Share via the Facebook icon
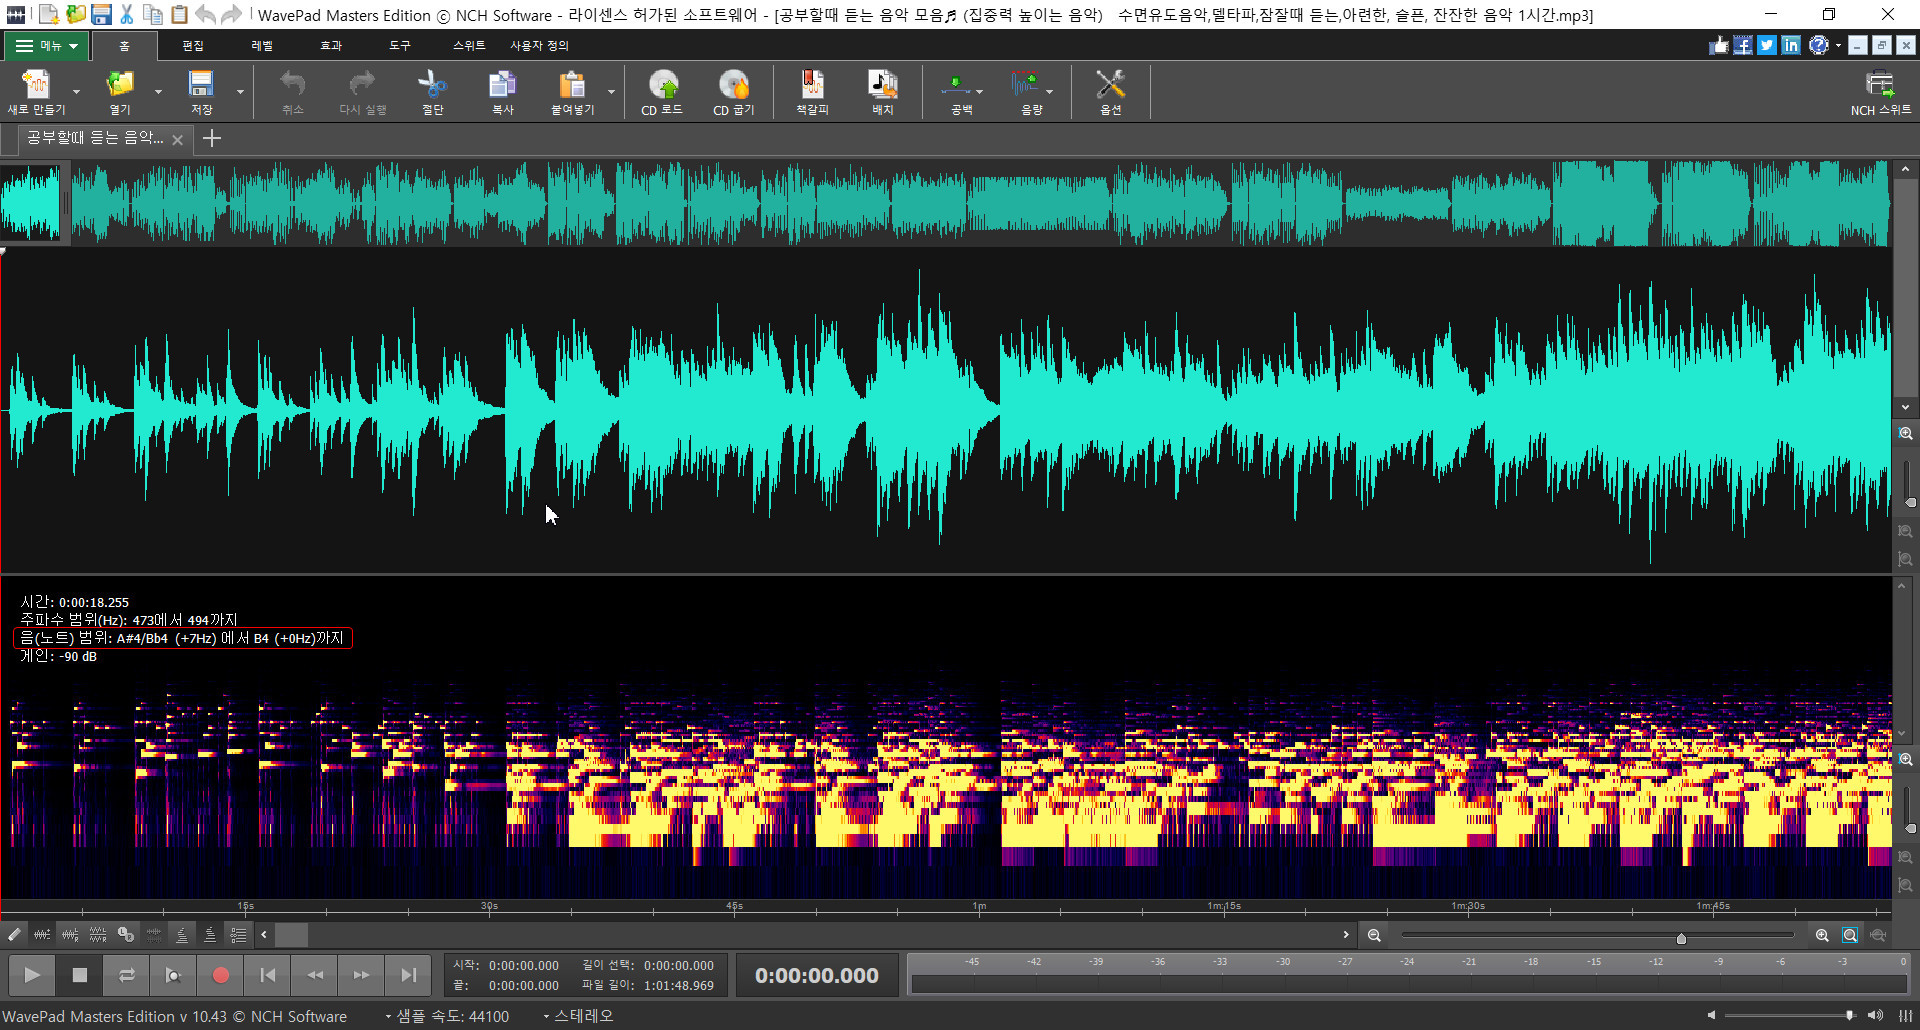This screenshot has width=1920, height=1030. pyautogui.click(x=1743, y=45)
